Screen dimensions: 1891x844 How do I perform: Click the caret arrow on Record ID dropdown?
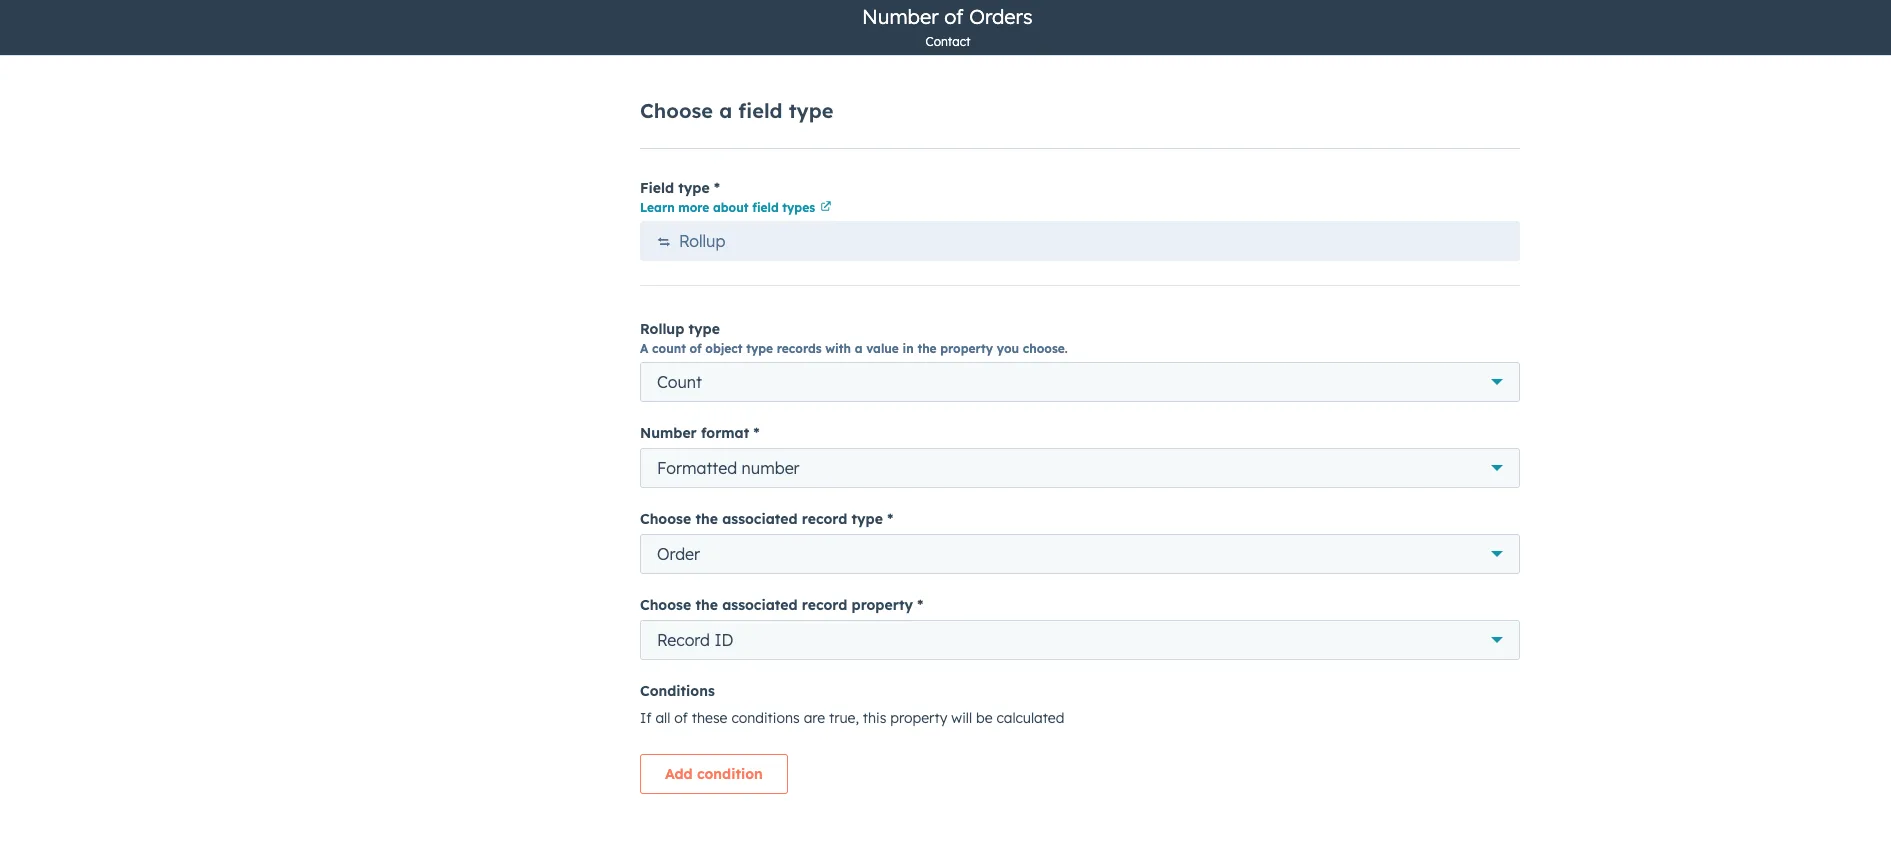pyautogui.click(x=1497, y=640)
